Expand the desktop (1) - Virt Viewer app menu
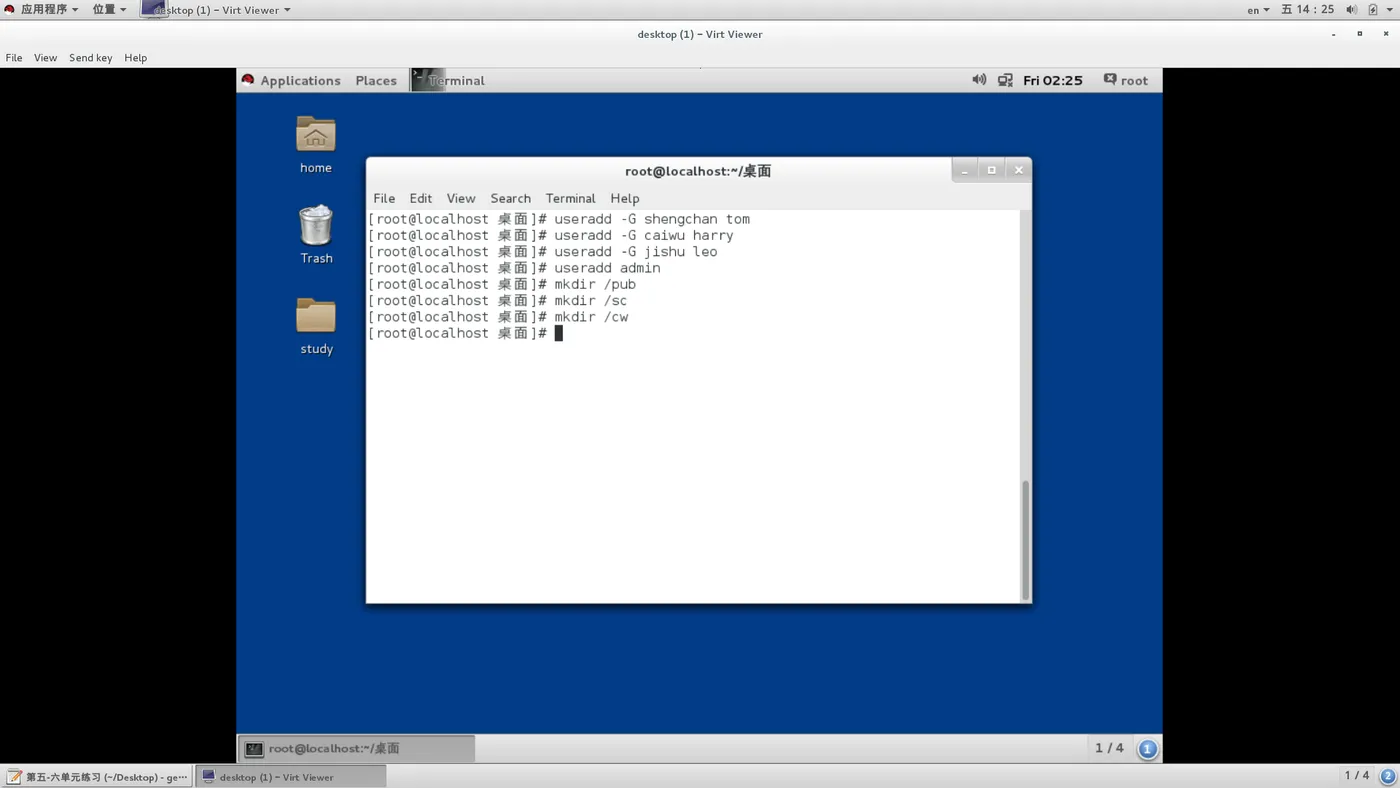The height and width of the screenshot is (788, 1400). [217, 9]
